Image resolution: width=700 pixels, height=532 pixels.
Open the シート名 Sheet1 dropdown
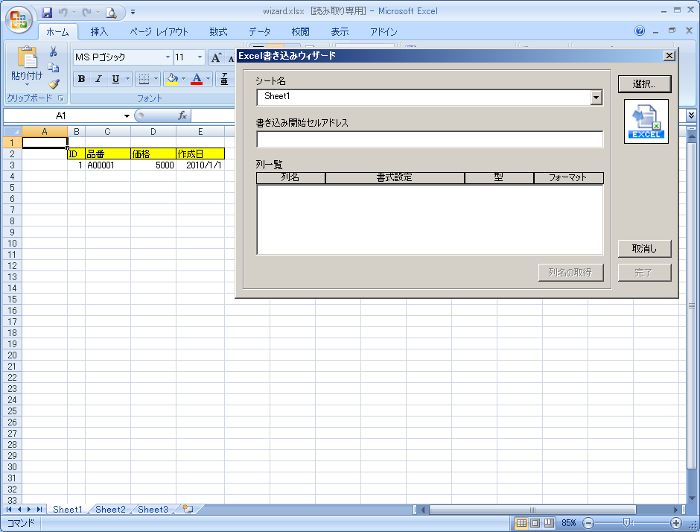[x=596, y=97]
